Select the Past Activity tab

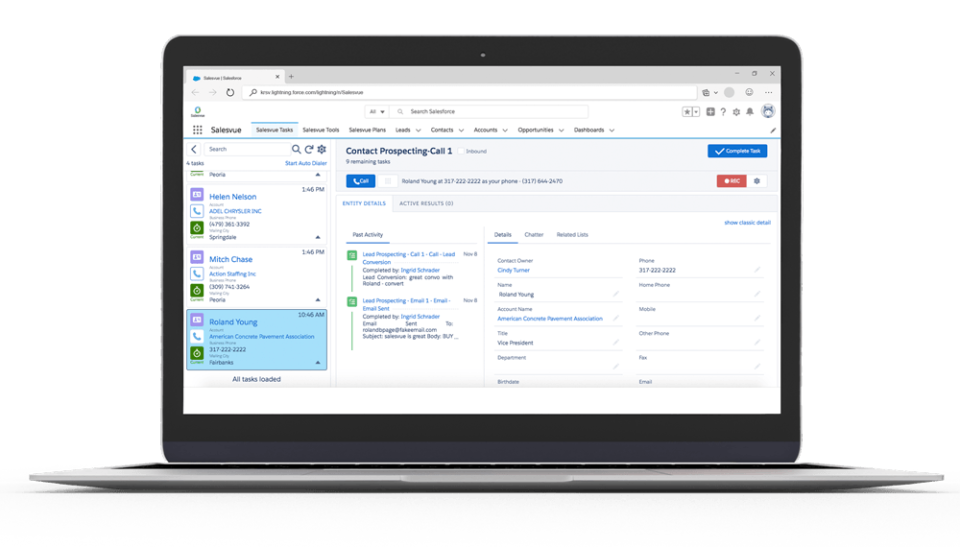[367, 235]
